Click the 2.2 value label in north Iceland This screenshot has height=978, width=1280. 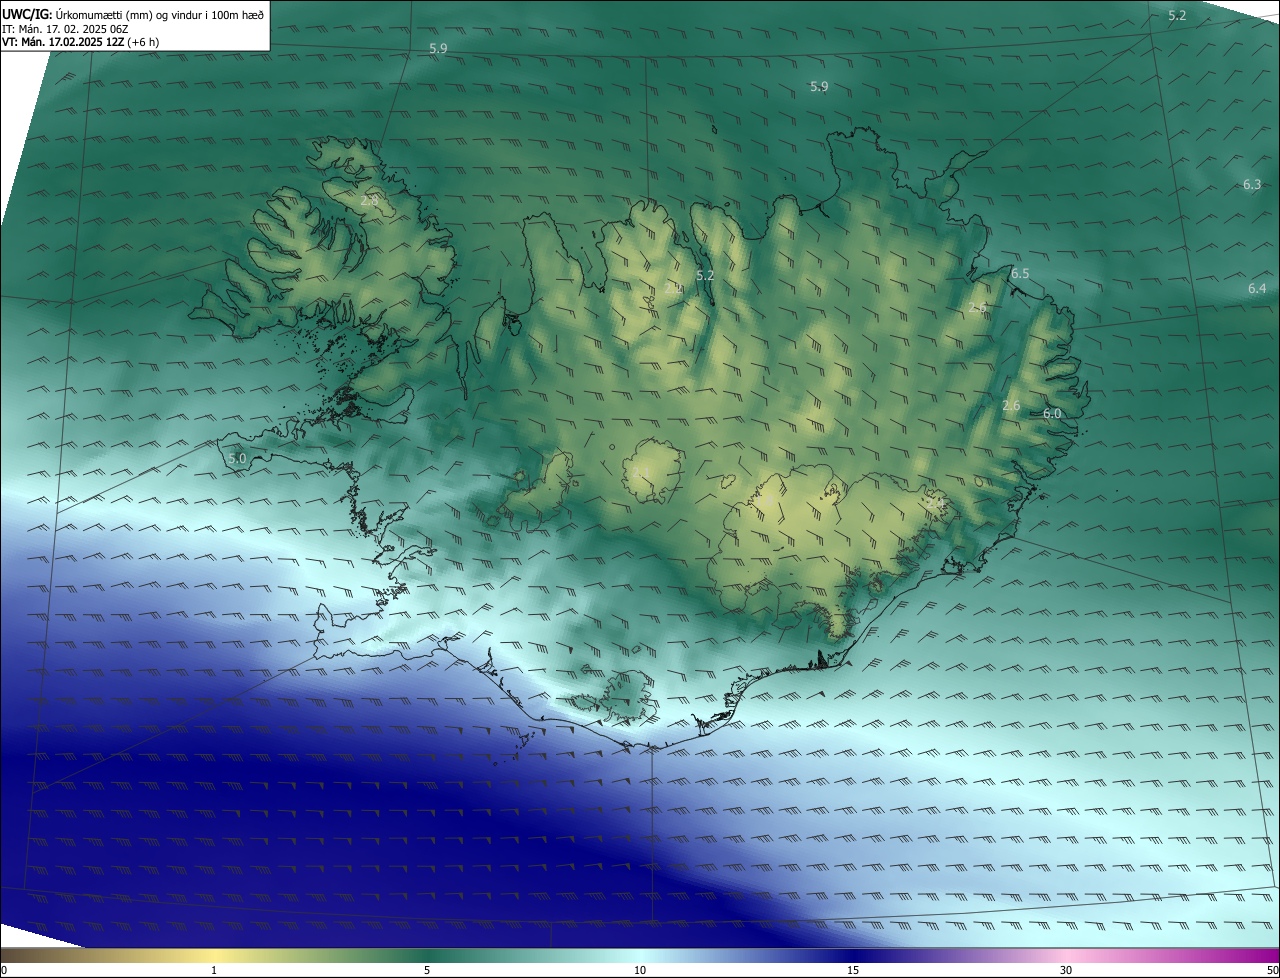pyautogui.click(x=674, y=288)
